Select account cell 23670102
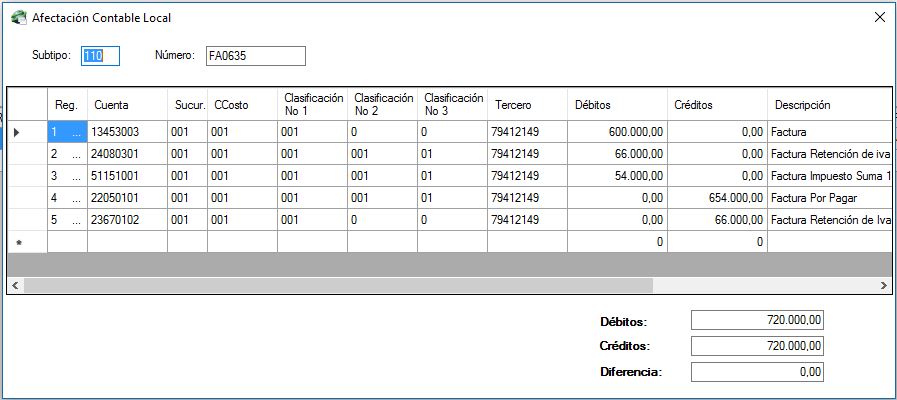The height and width of the screenshot is (400, 897). [x=128, y=220]
